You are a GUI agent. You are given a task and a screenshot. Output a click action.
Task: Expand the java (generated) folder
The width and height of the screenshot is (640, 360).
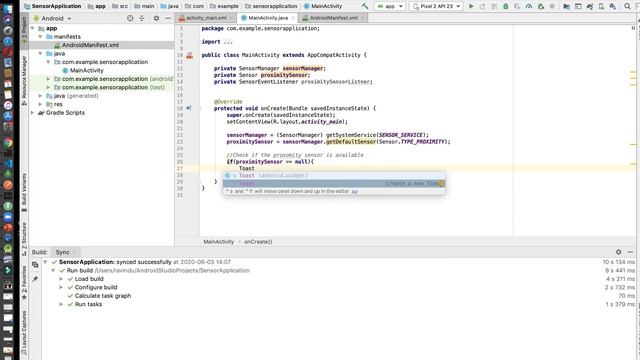40,96
